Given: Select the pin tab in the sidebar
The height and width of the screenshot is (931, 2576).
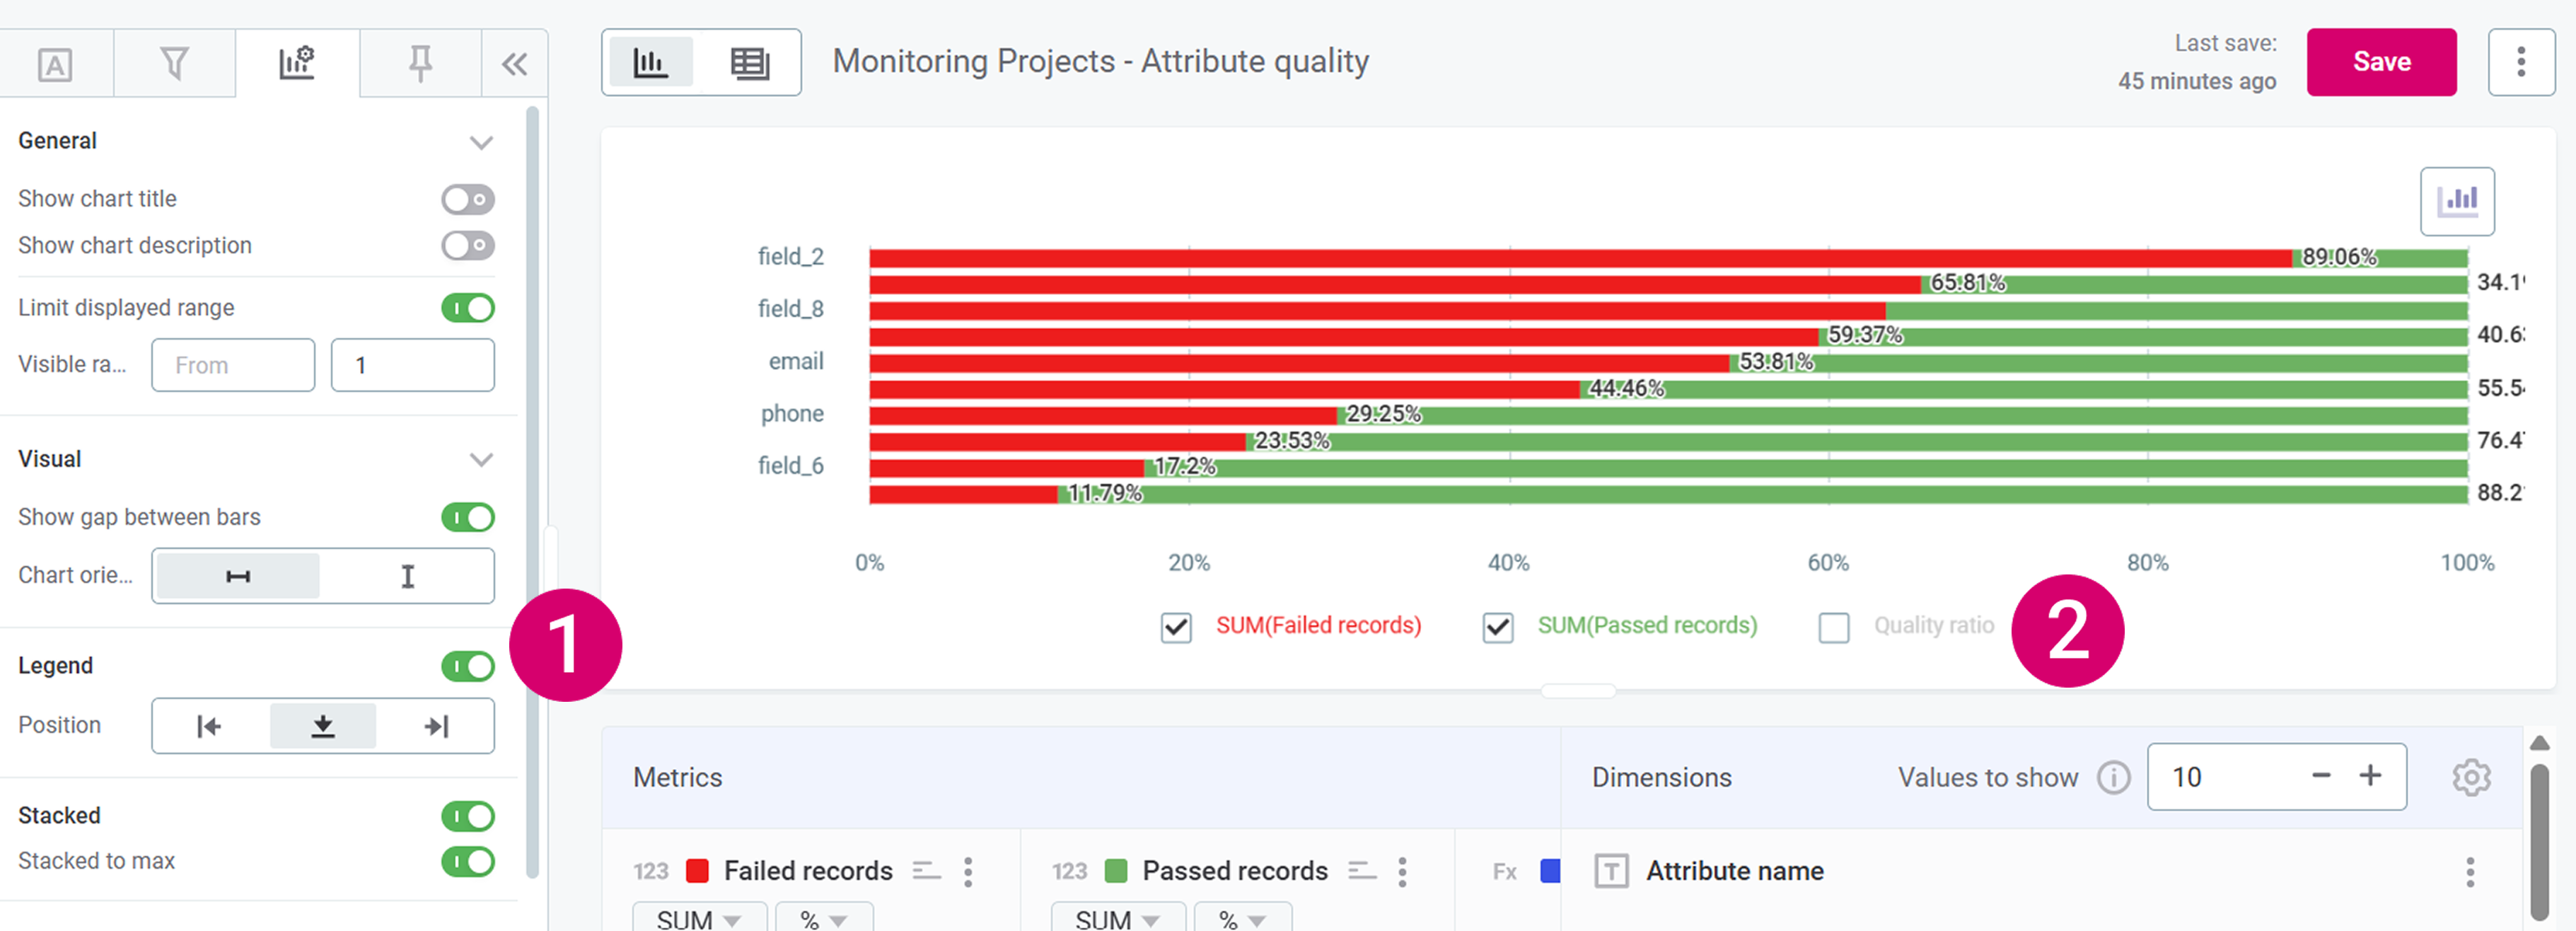Looking at the screenshot, I should tap(419, 63).
